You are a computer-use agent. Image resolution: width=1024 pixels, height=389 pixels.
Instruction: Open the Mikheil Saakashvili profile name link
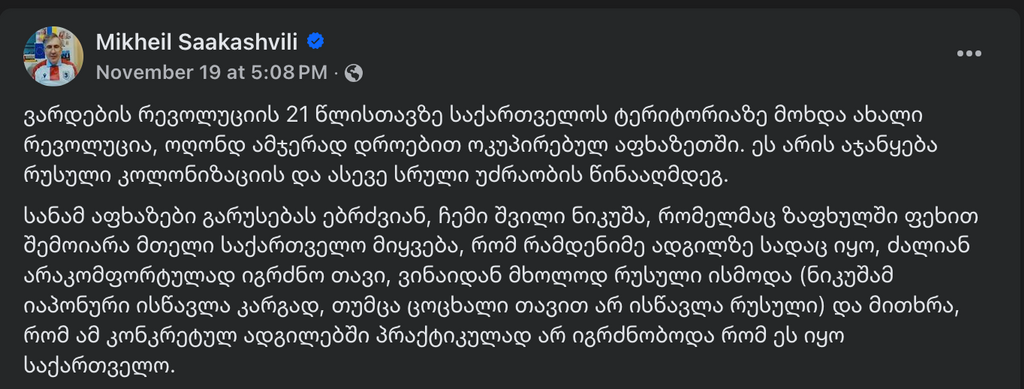click(x=197, y=42)
